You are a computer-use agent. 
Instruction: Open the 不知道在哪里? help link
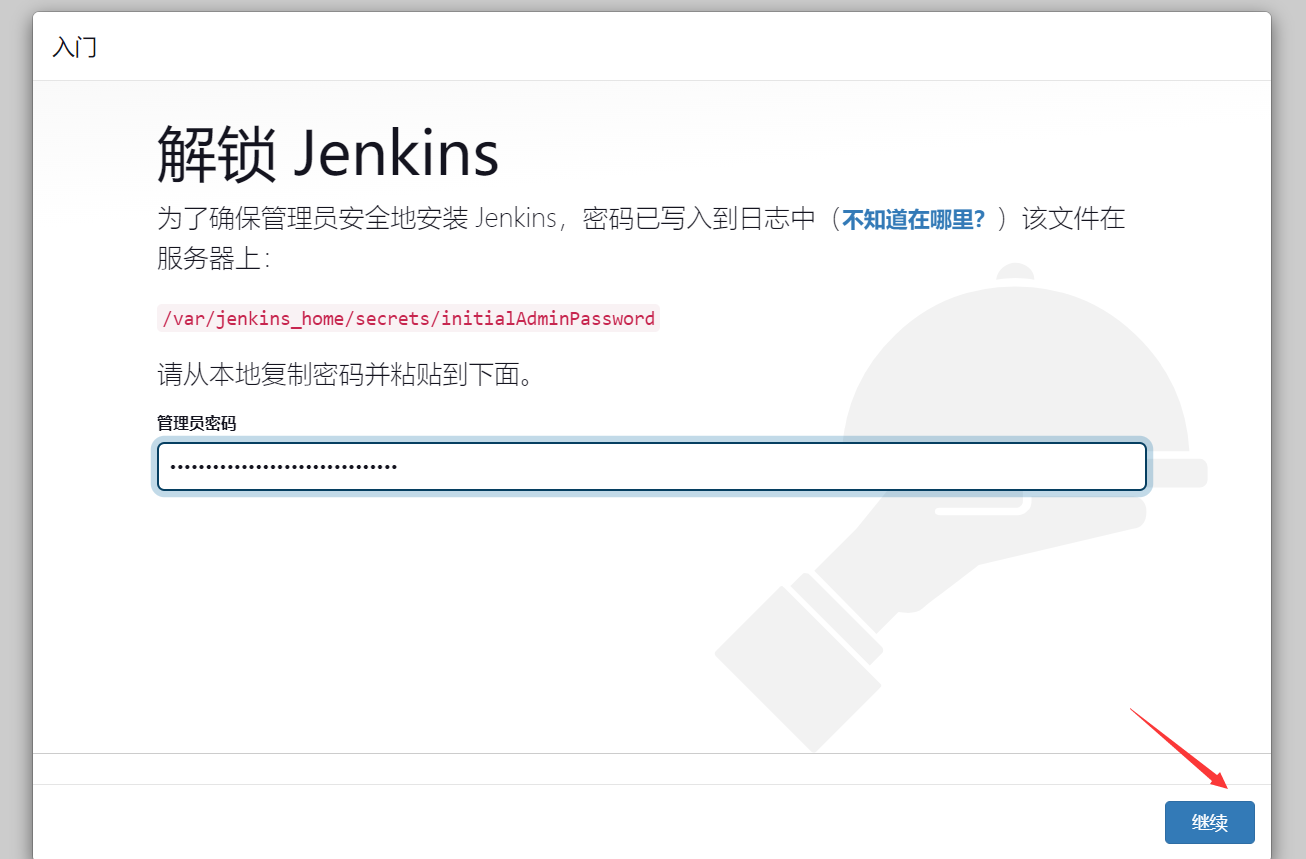913,219
